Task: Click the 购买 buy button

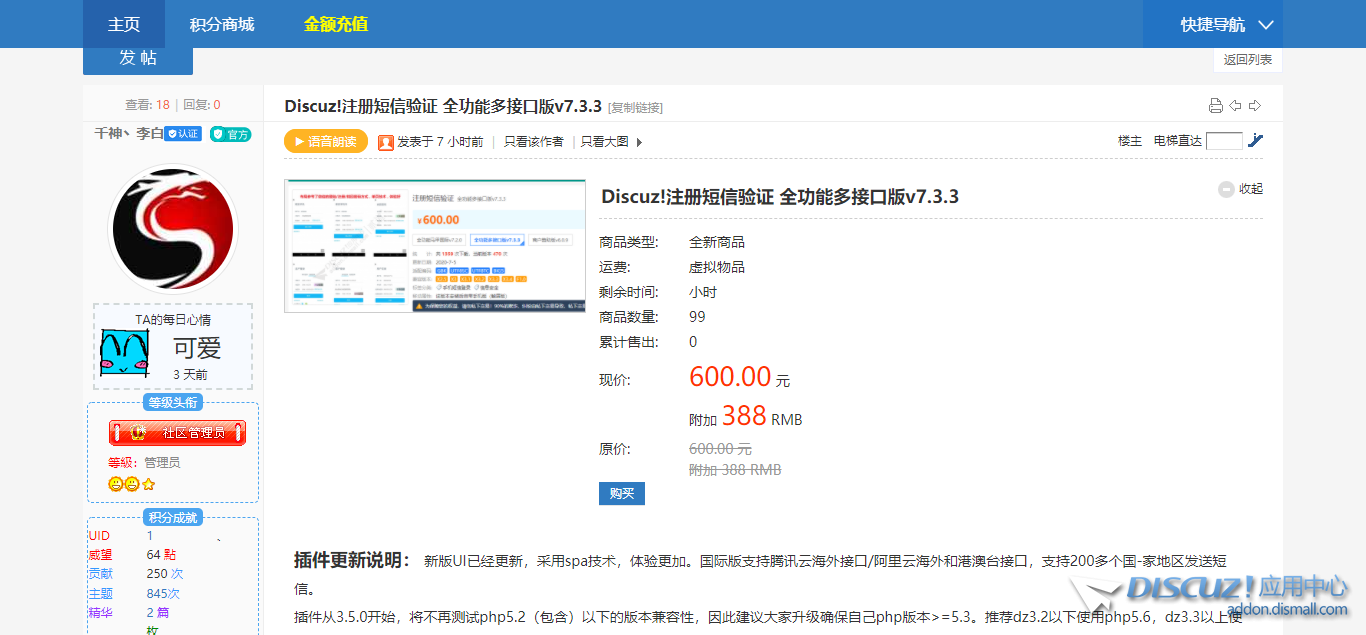Action: pos(622,494)
